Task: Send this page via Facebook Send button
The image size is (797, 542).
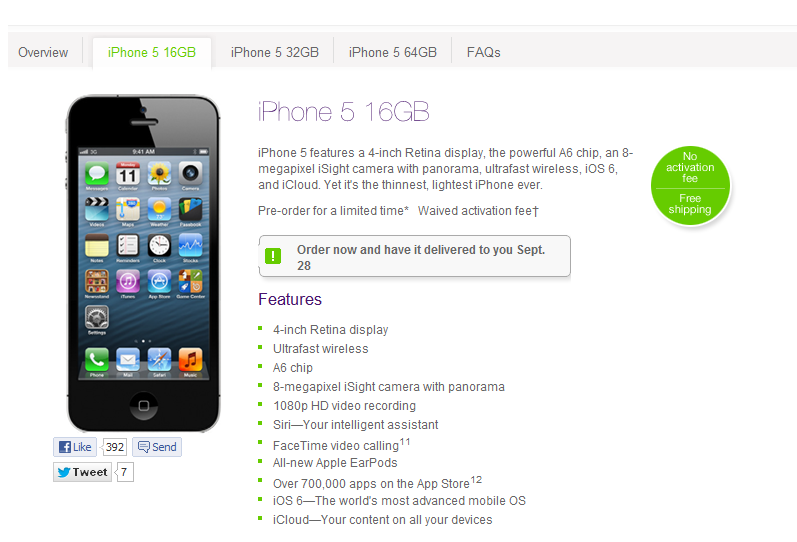Action: click(157, 447)
